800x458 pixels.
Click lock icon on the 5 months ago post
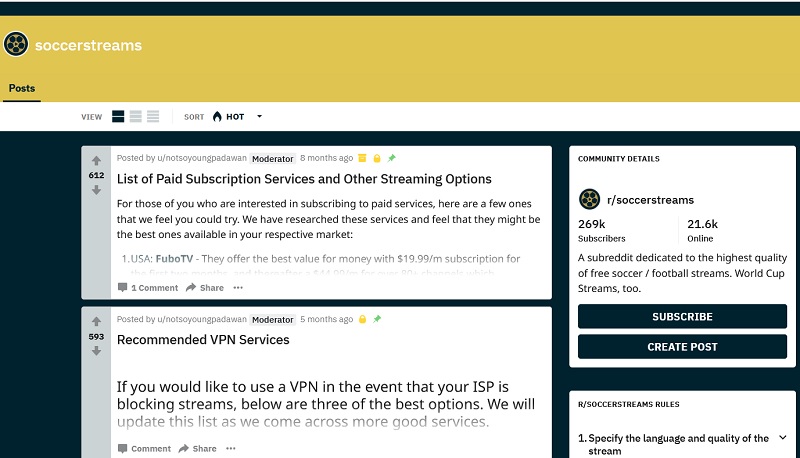coord(362,319)
